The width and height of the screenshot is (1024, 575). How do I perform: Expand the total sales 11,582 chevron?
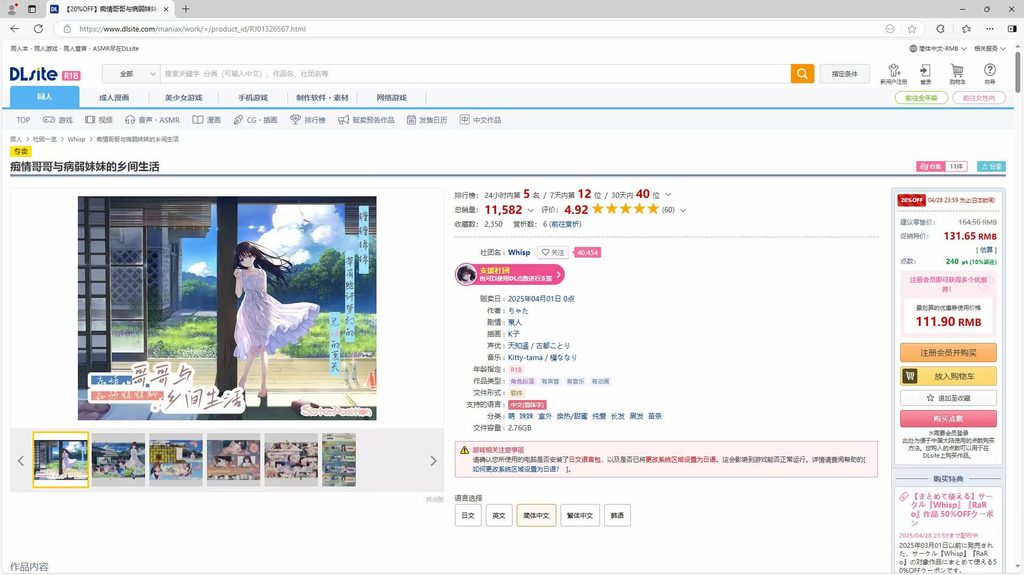click(530, 210)
